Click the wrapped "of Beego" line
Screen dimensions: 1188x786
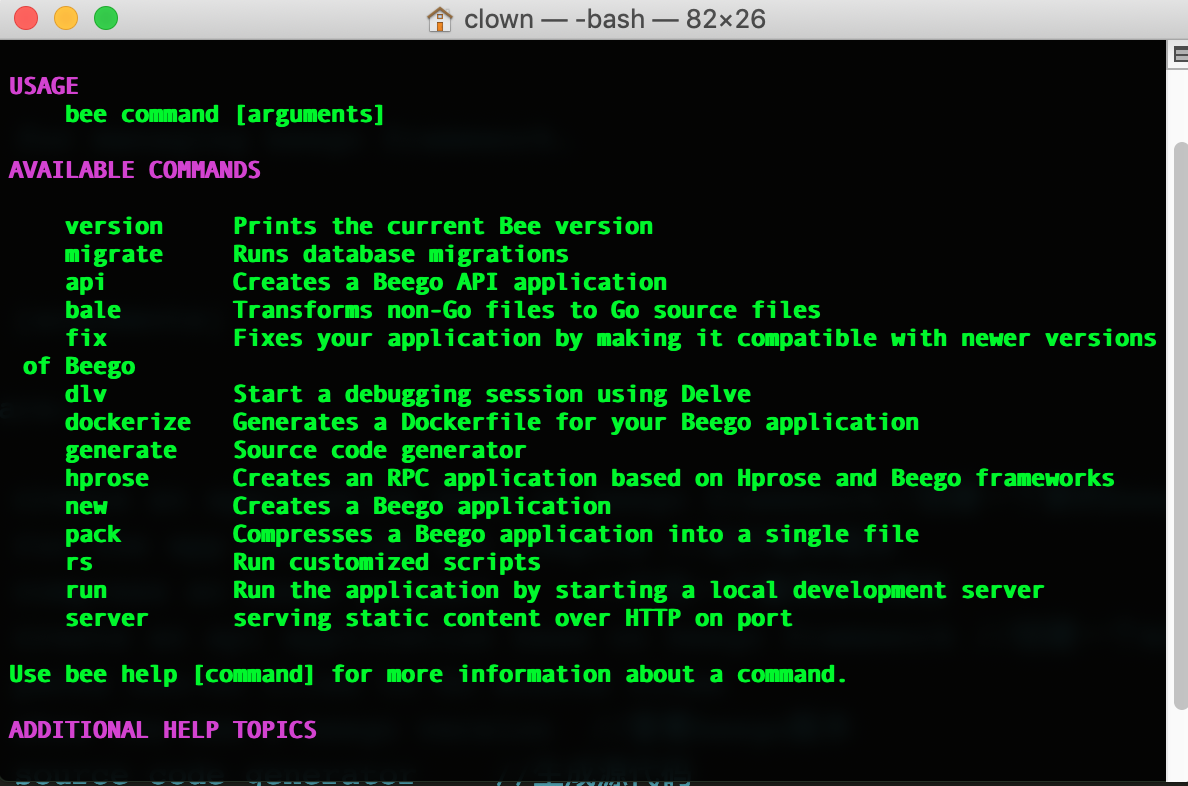[79, 367]
